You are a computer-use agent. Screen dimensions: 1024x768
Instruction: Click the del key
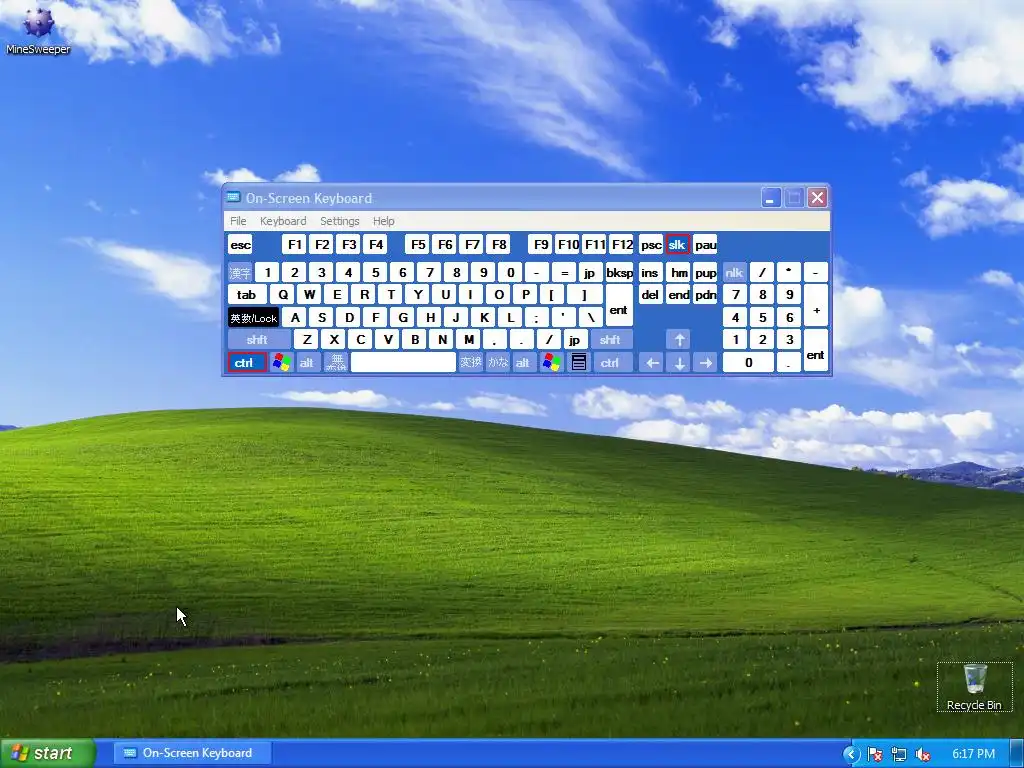click(x=650, y=295)
